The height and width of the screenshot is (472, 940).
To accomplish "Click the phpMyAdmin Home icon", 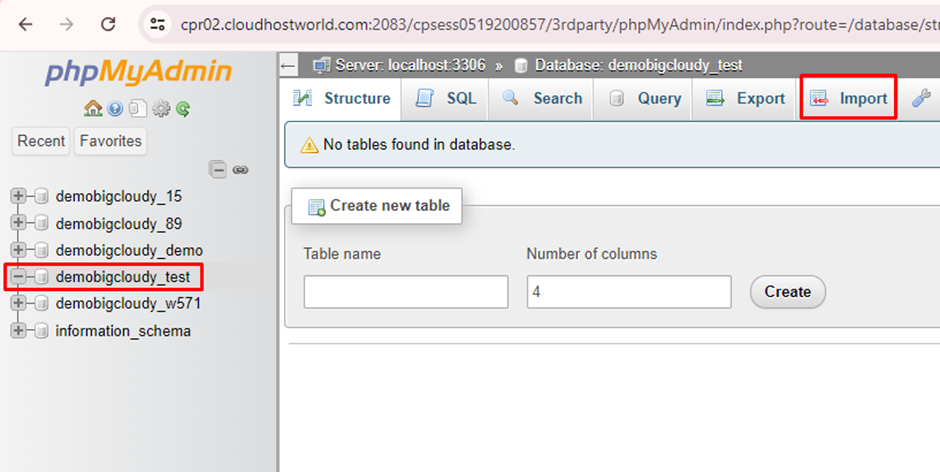I will point(92,109).
